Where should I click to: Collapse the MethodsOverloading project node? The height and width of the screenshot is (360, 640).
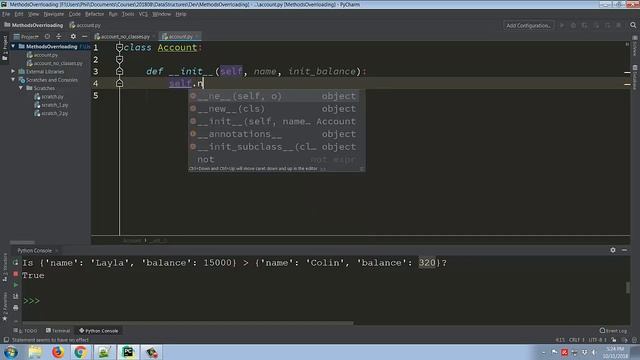[x=13, y=47]
